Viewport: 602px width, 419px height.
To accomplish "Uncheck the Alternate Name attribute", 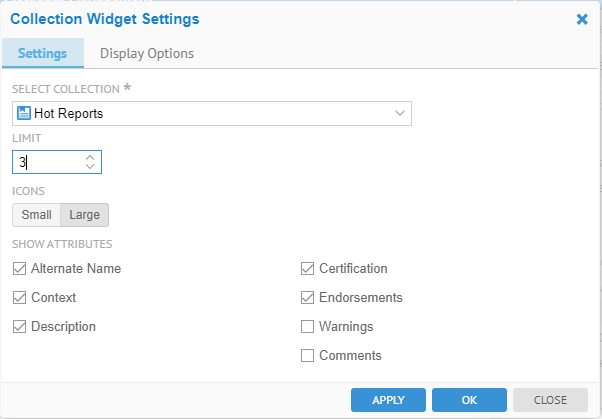I will (x=20, y=268).
